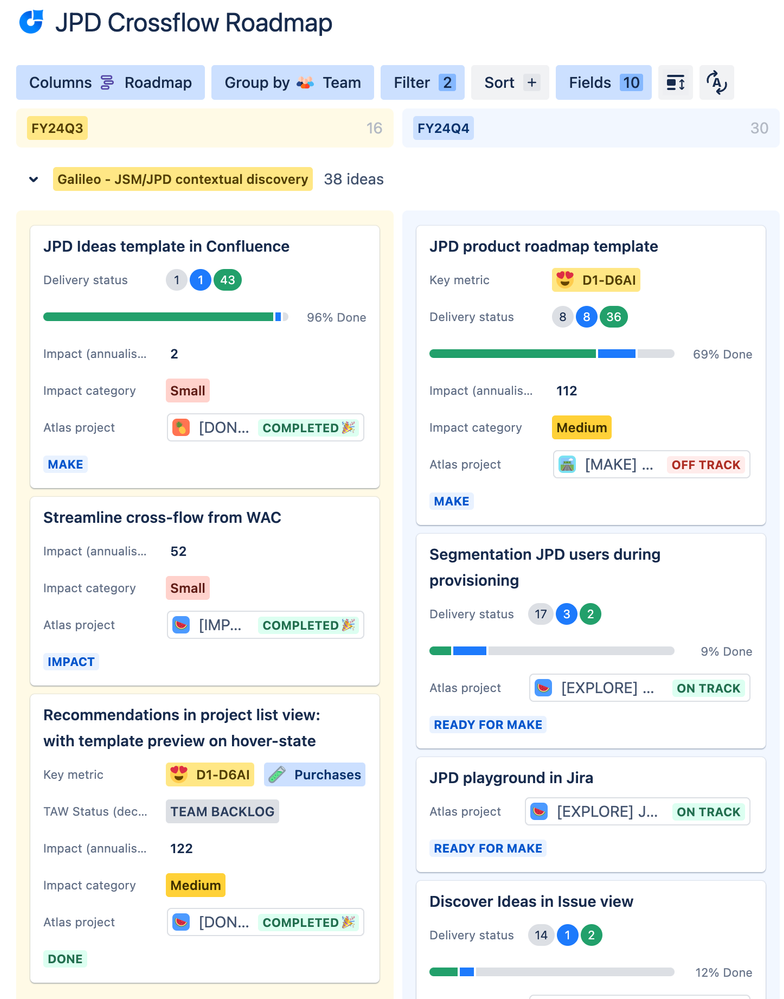Collapse the Galileo group with chevron
Viewport: 784px width, 999px height.
tap(34, 180)
